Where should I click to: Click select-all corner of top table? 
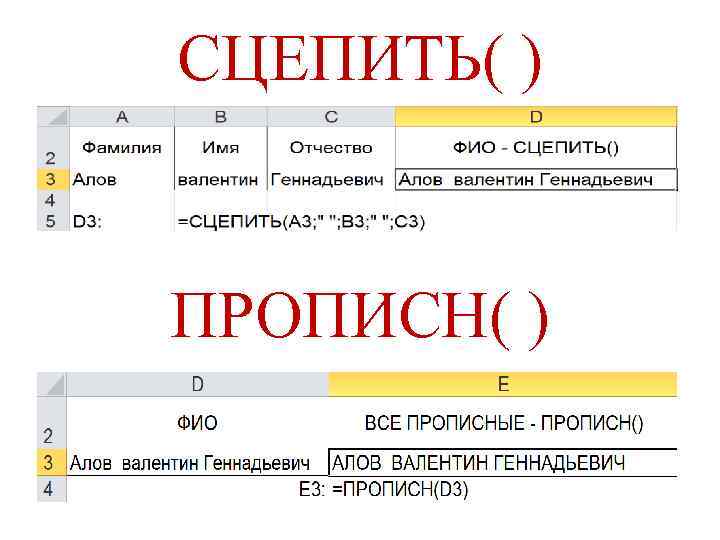point(53,117)
